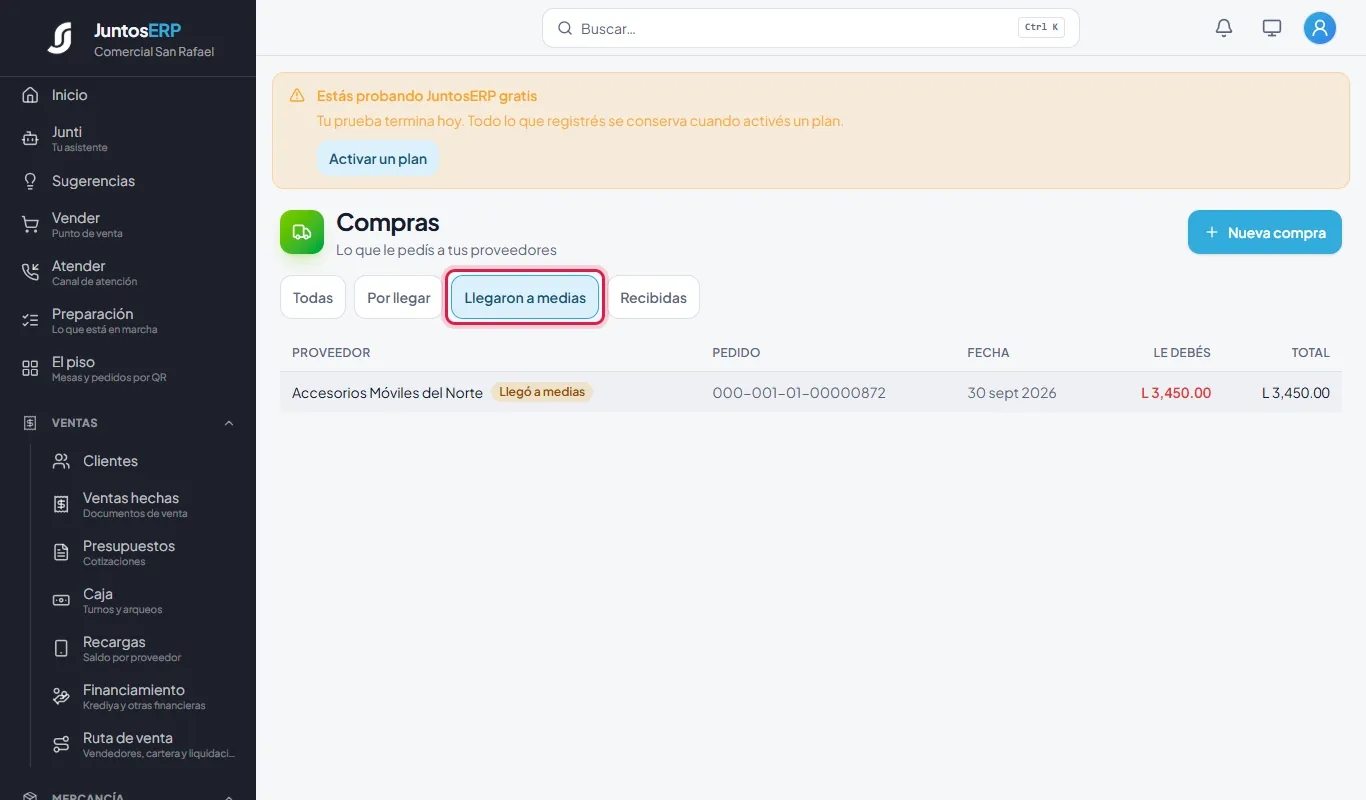The image size is (1366, 800).
Task: Open the Accesorios Móviles del Norte purchase
Action: [811, 392]
